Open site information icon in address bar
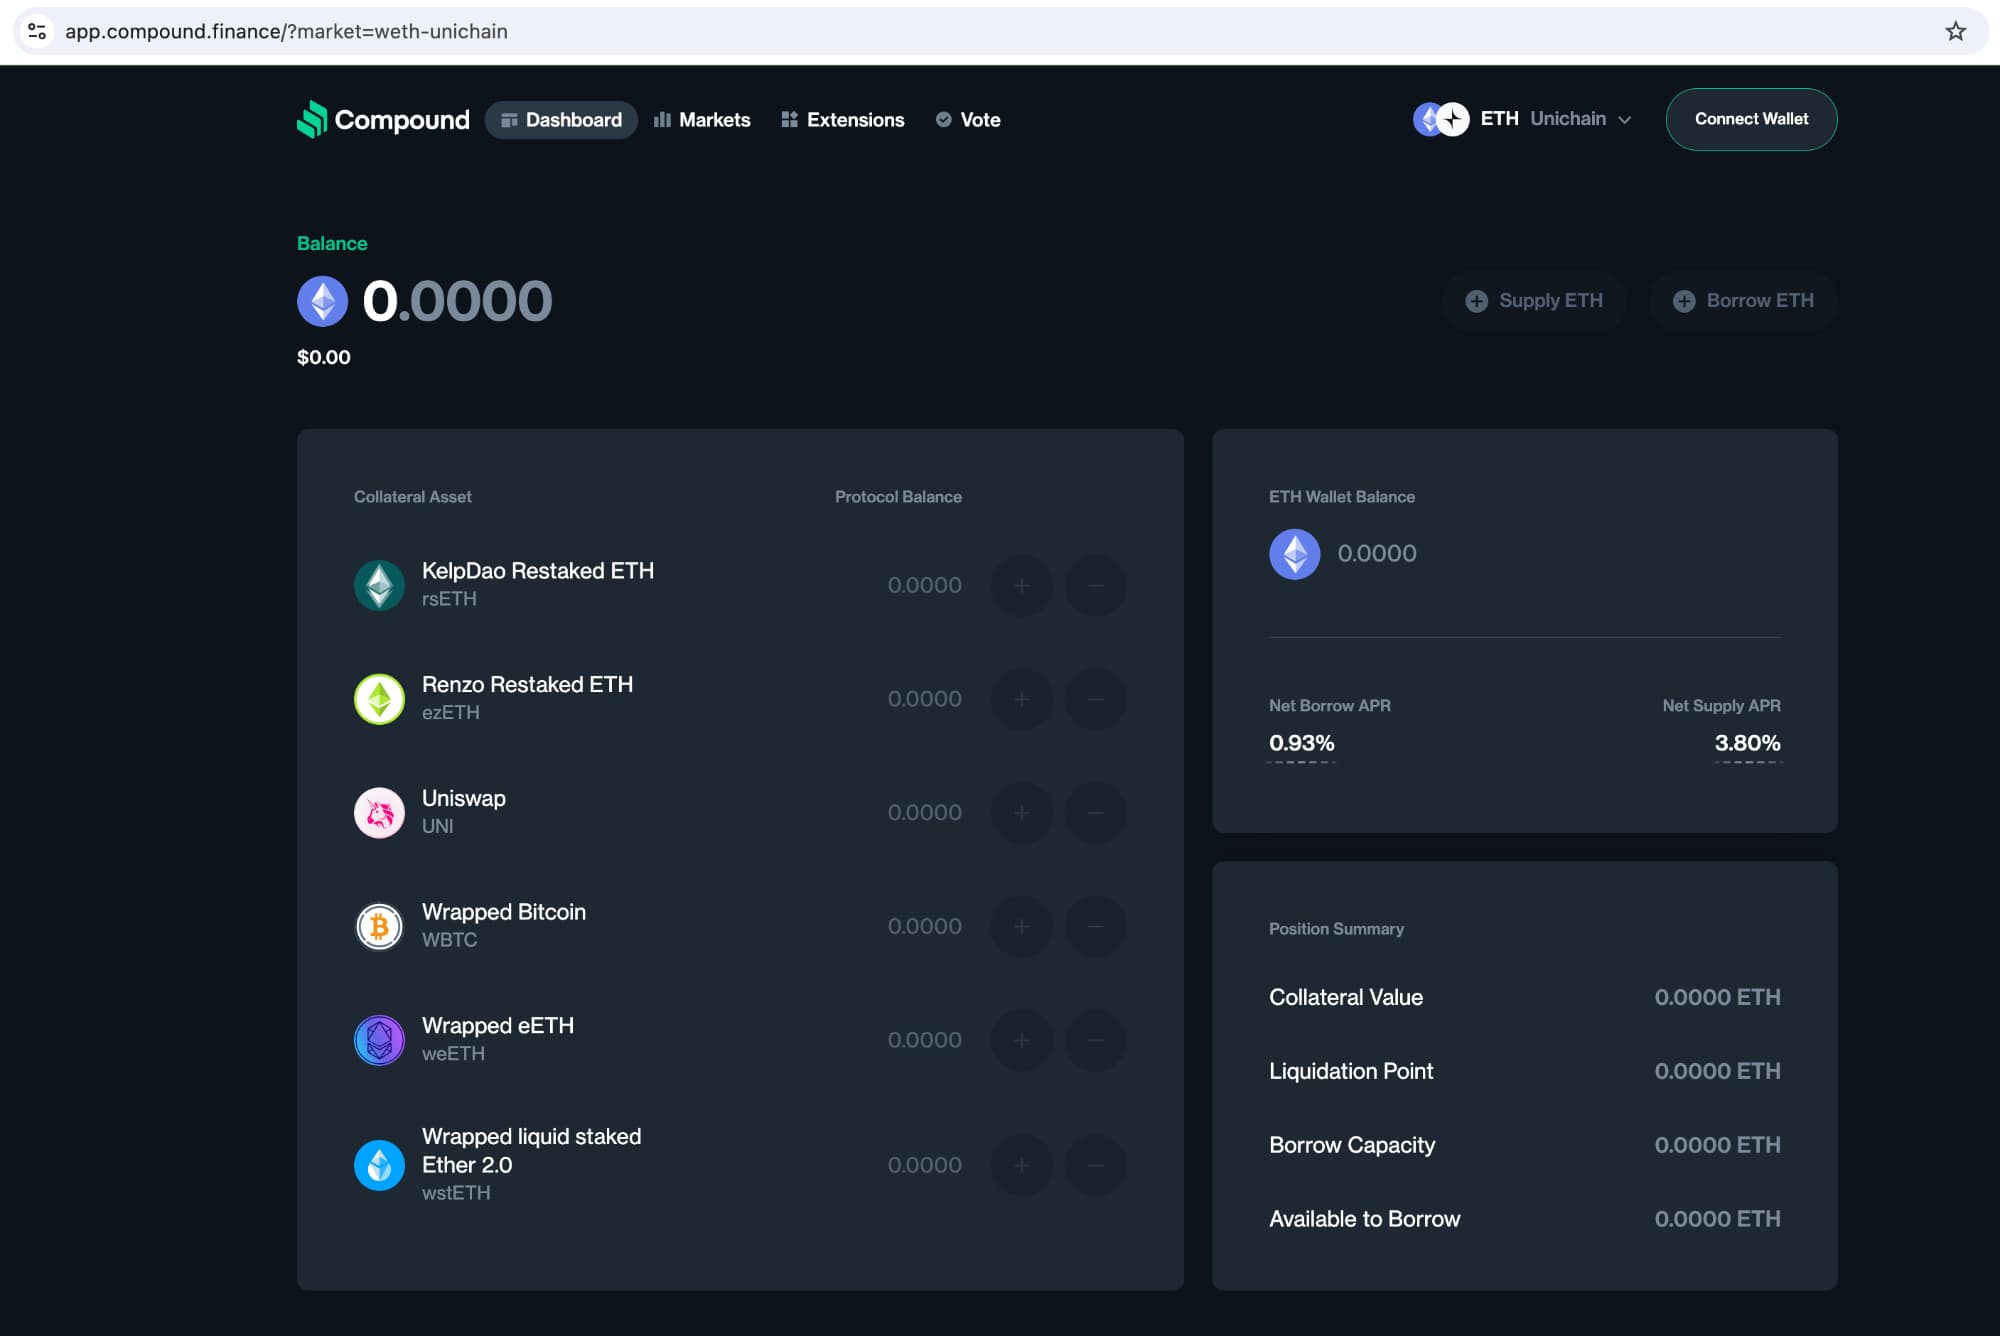The width and height of the screenshot is (2000, 1336). click(37, 31)
